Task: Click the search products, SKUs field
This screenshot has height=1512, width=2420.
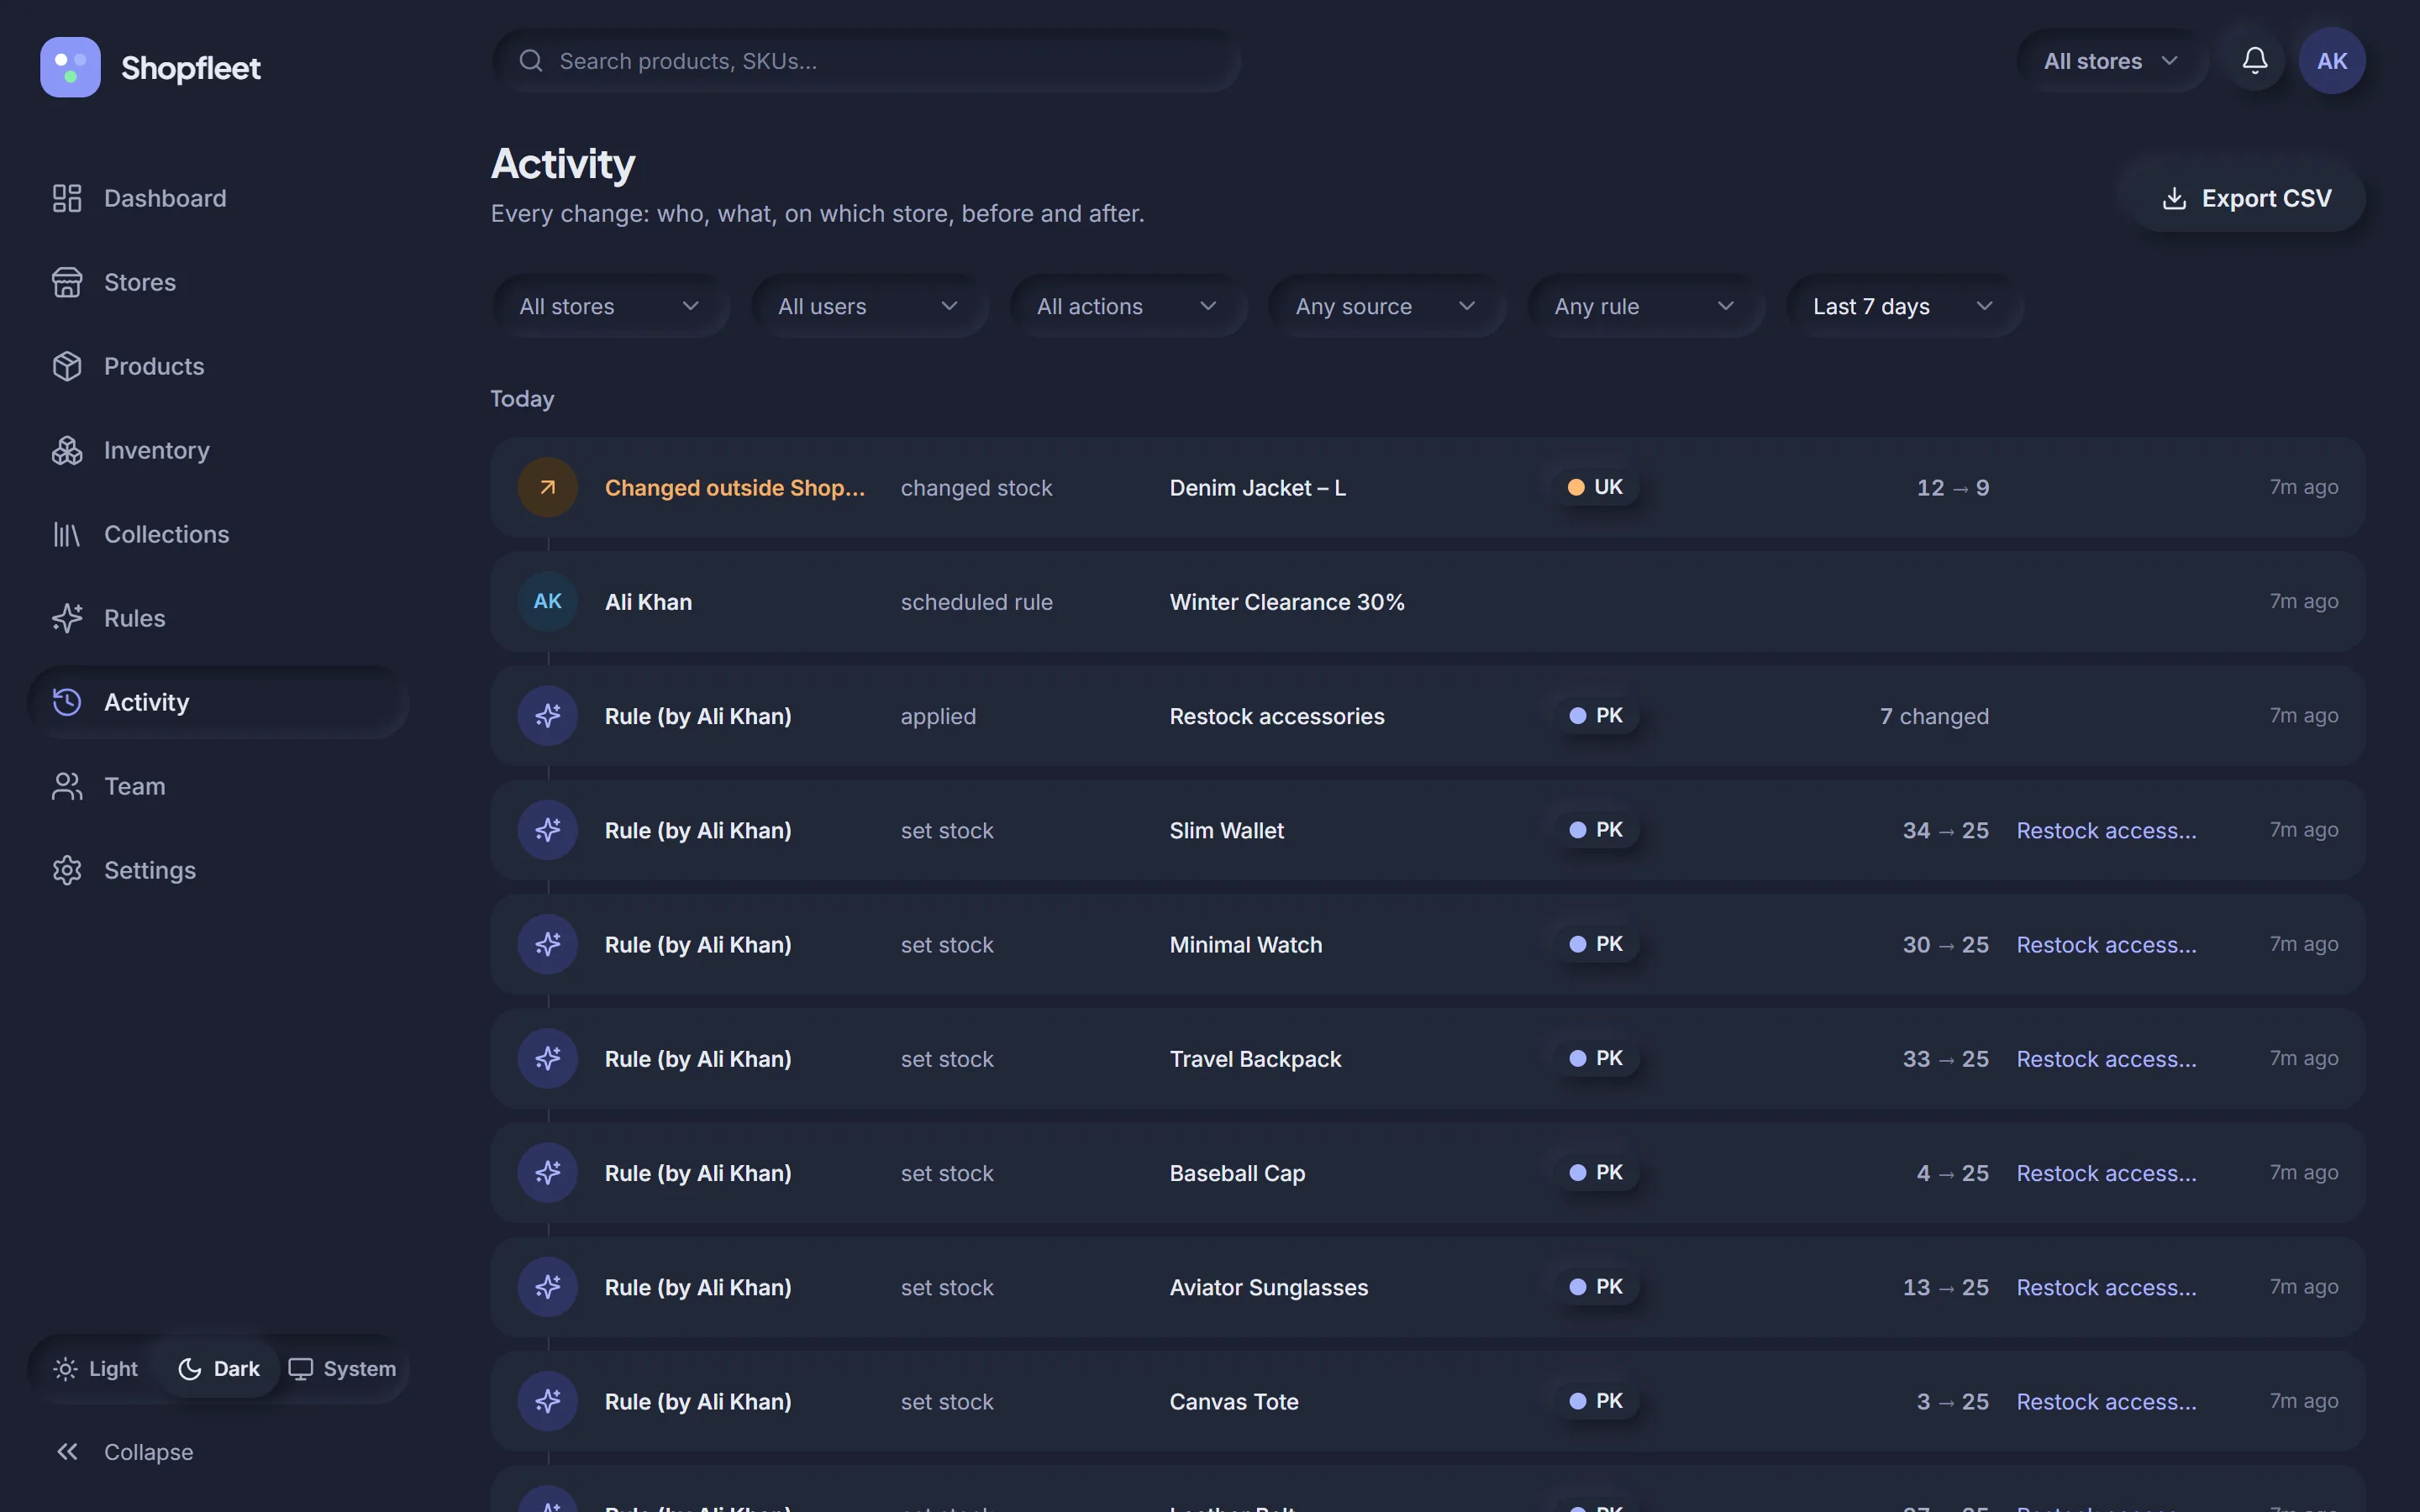Action: click(x=866, y=61)
